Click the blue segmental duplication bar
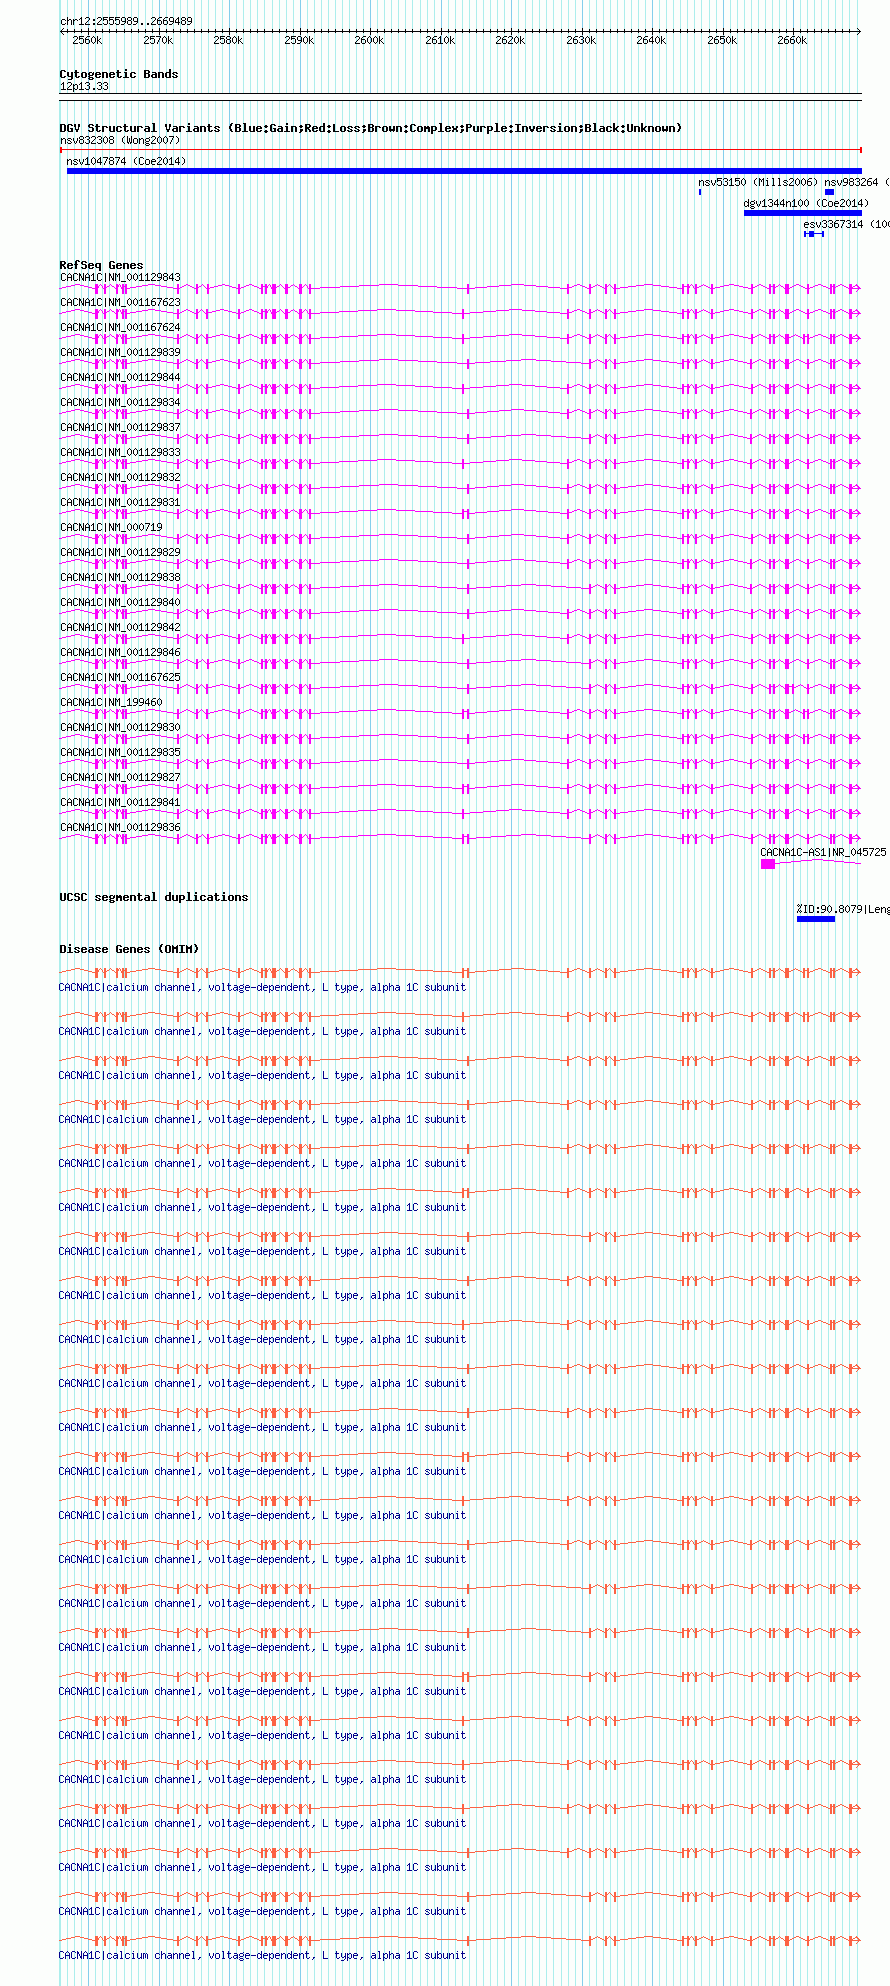 point(816,919)
